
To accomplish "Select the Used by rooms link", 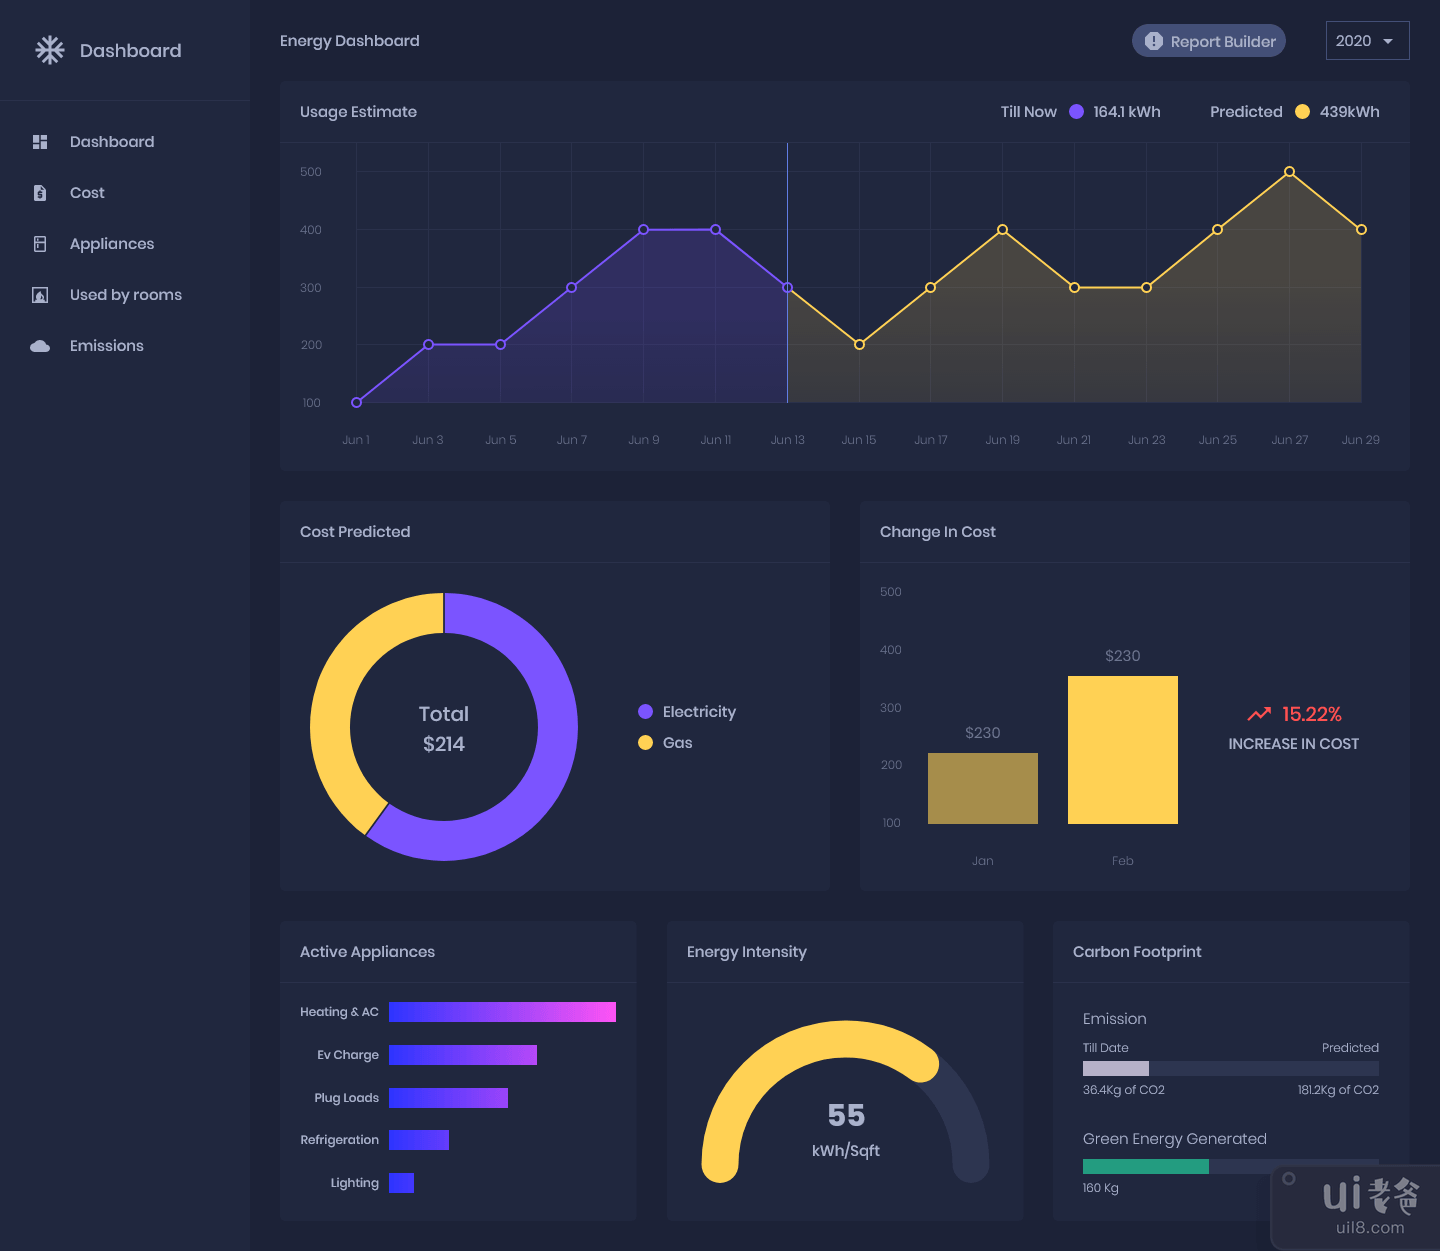I will pos(126,295).
